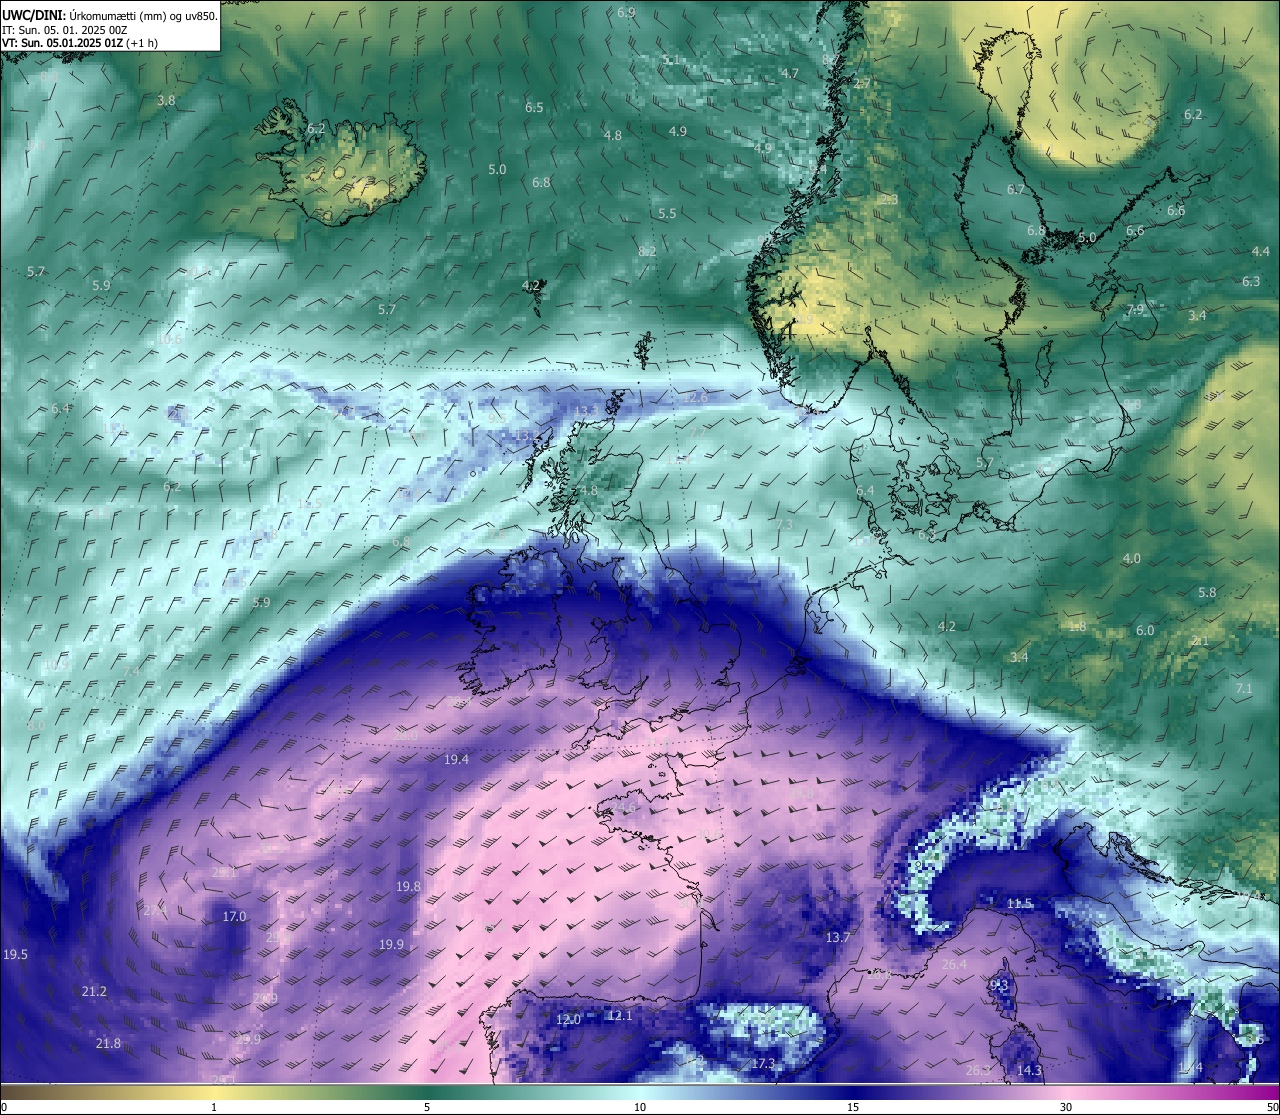Viewport: 1280px width, 1115px height.
Task: Click the "19.8" value on the map
Action: pos(408,887)
